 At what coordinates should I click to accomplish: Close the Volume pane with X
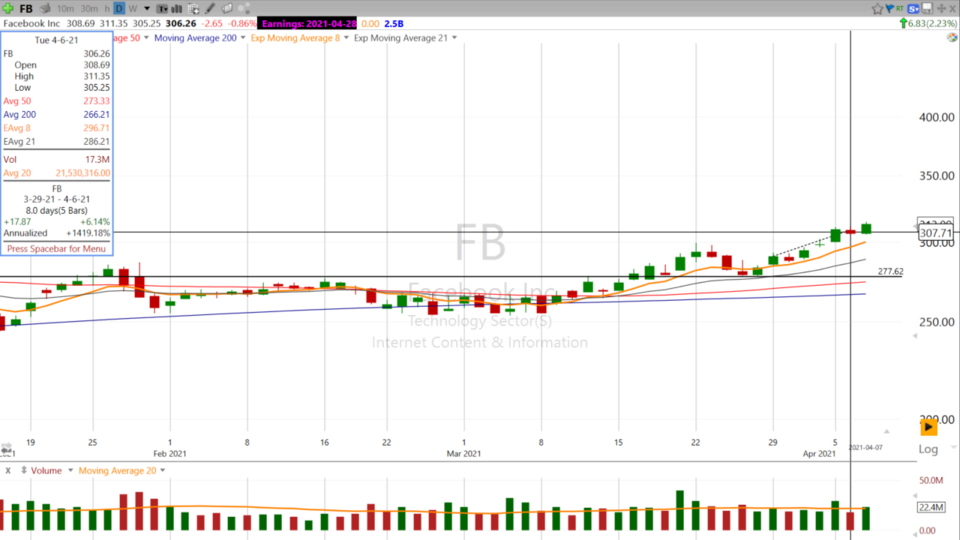(8, 470)
